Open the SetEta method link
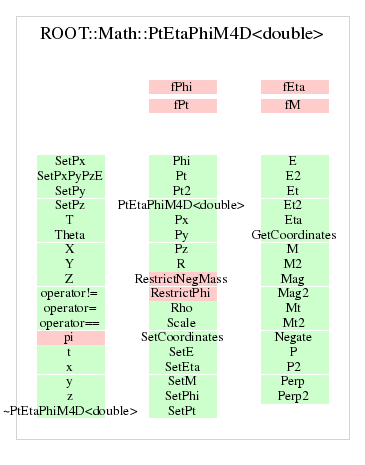The width and height of the screenshot is (365, 465). click(183, 367)
